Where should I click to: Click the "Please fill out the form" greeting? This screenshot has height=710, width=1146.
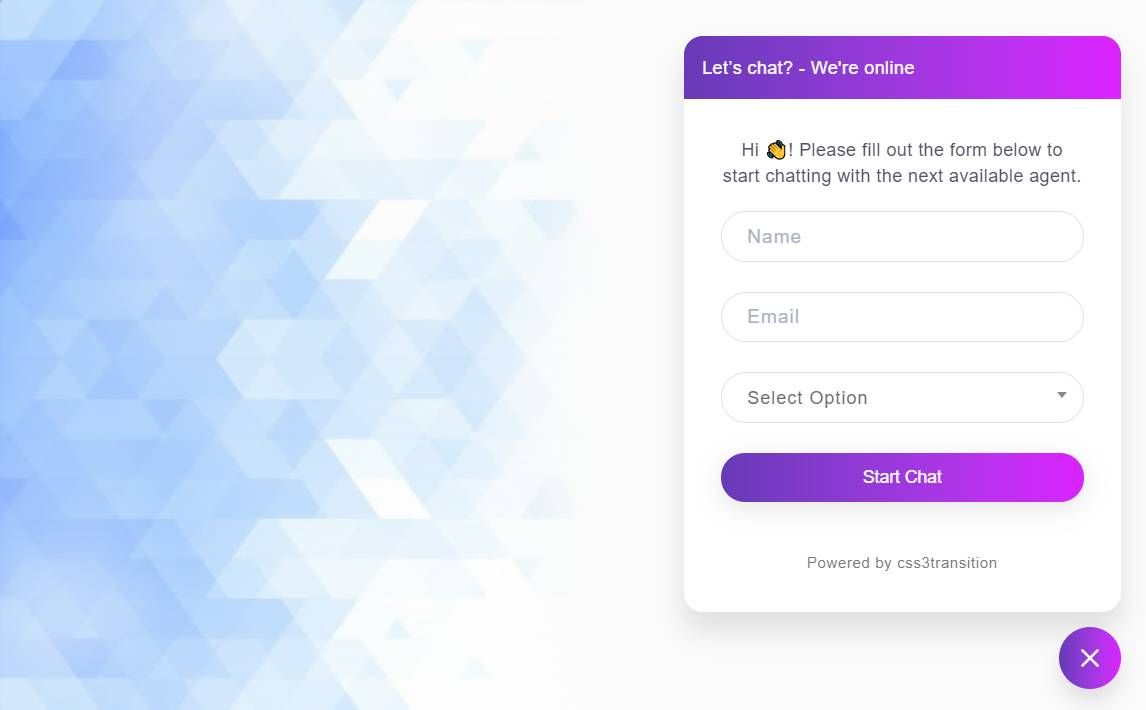(930, 150)
